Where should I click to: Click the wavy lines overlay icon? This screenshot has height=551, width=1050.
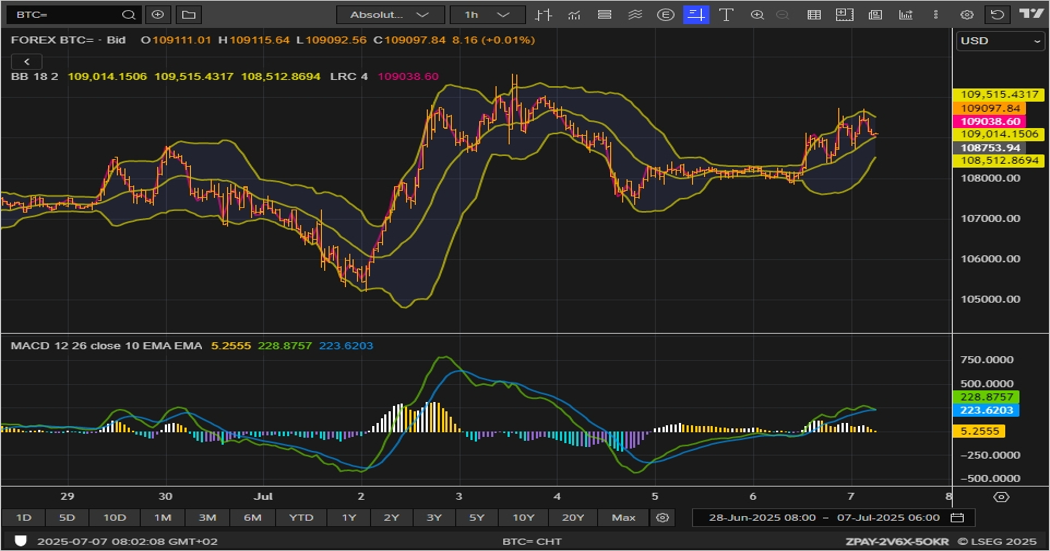click(x=635, y=14)
